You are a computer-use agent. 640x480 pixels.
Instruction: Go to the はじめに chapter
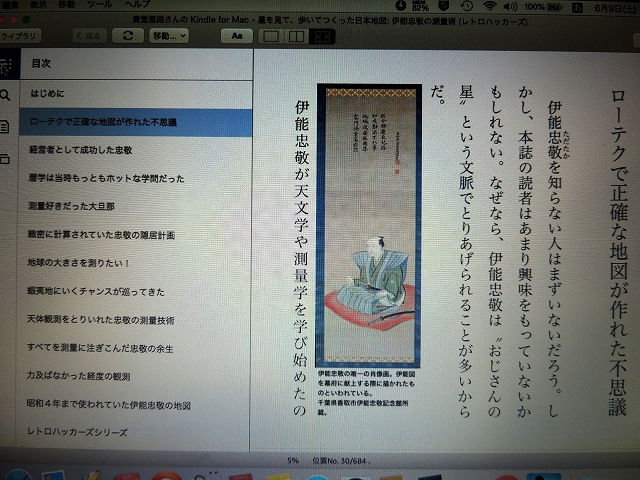136,94
